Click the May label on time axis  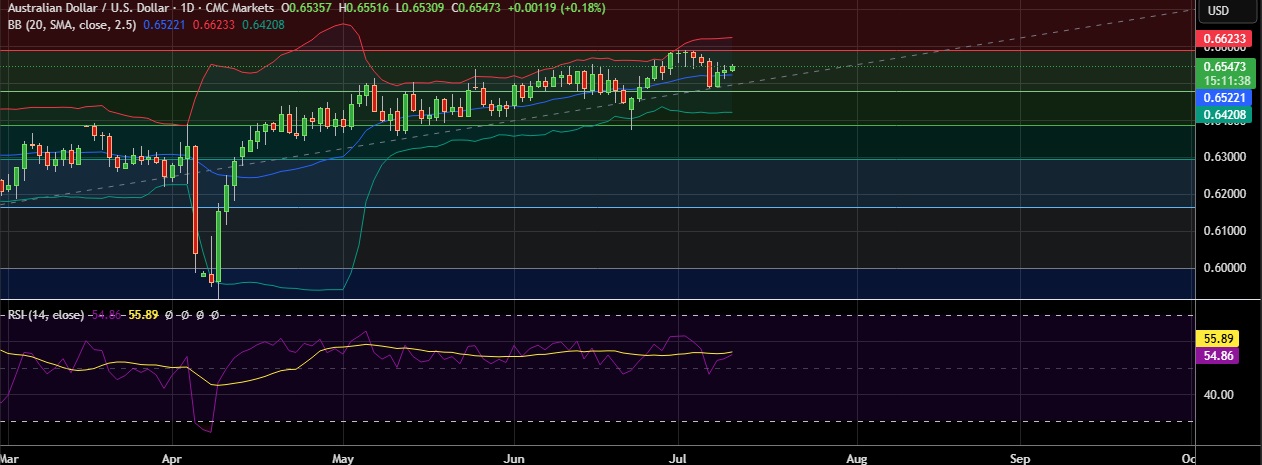pos(342,456)
